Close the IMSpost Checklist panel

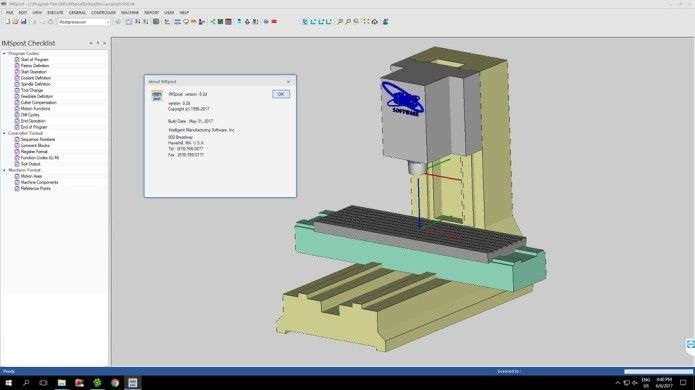[x=105, y=43]
